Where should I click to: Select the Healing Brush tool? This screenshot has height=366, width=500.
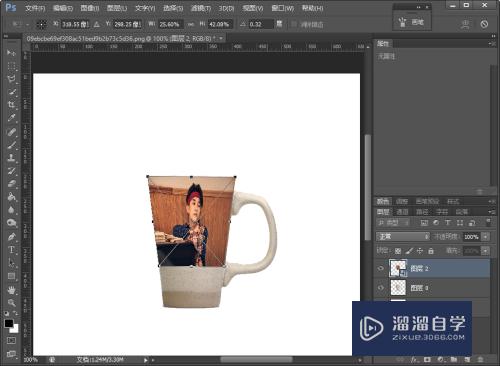[x=11, y=131]
